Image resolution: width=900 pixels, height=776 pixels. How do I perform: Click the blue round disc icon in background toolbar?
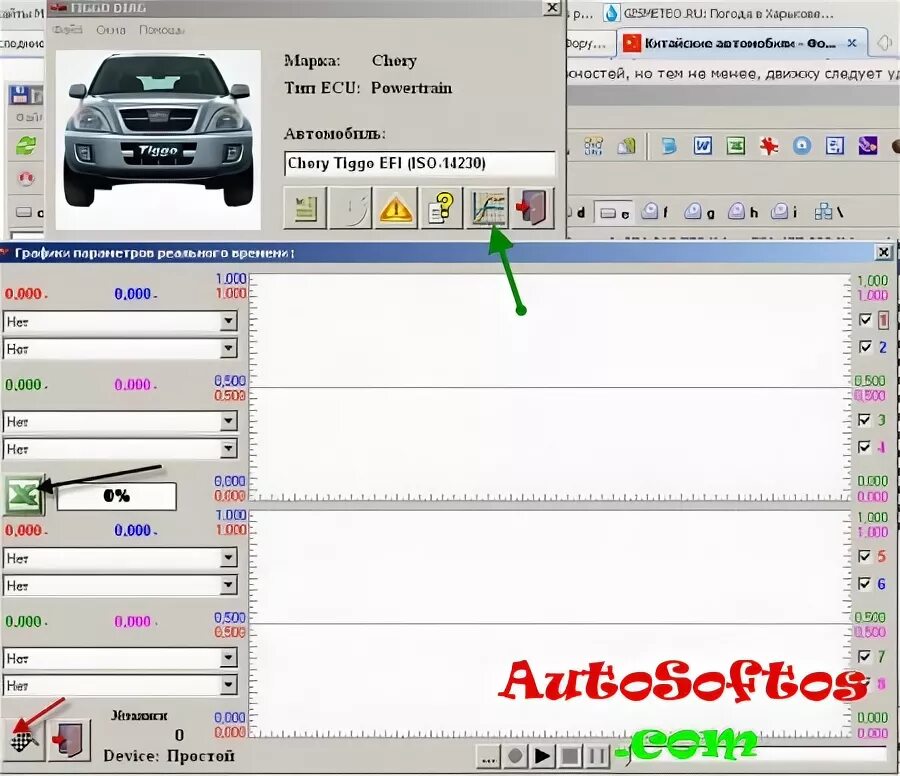(x=802, y=146)
